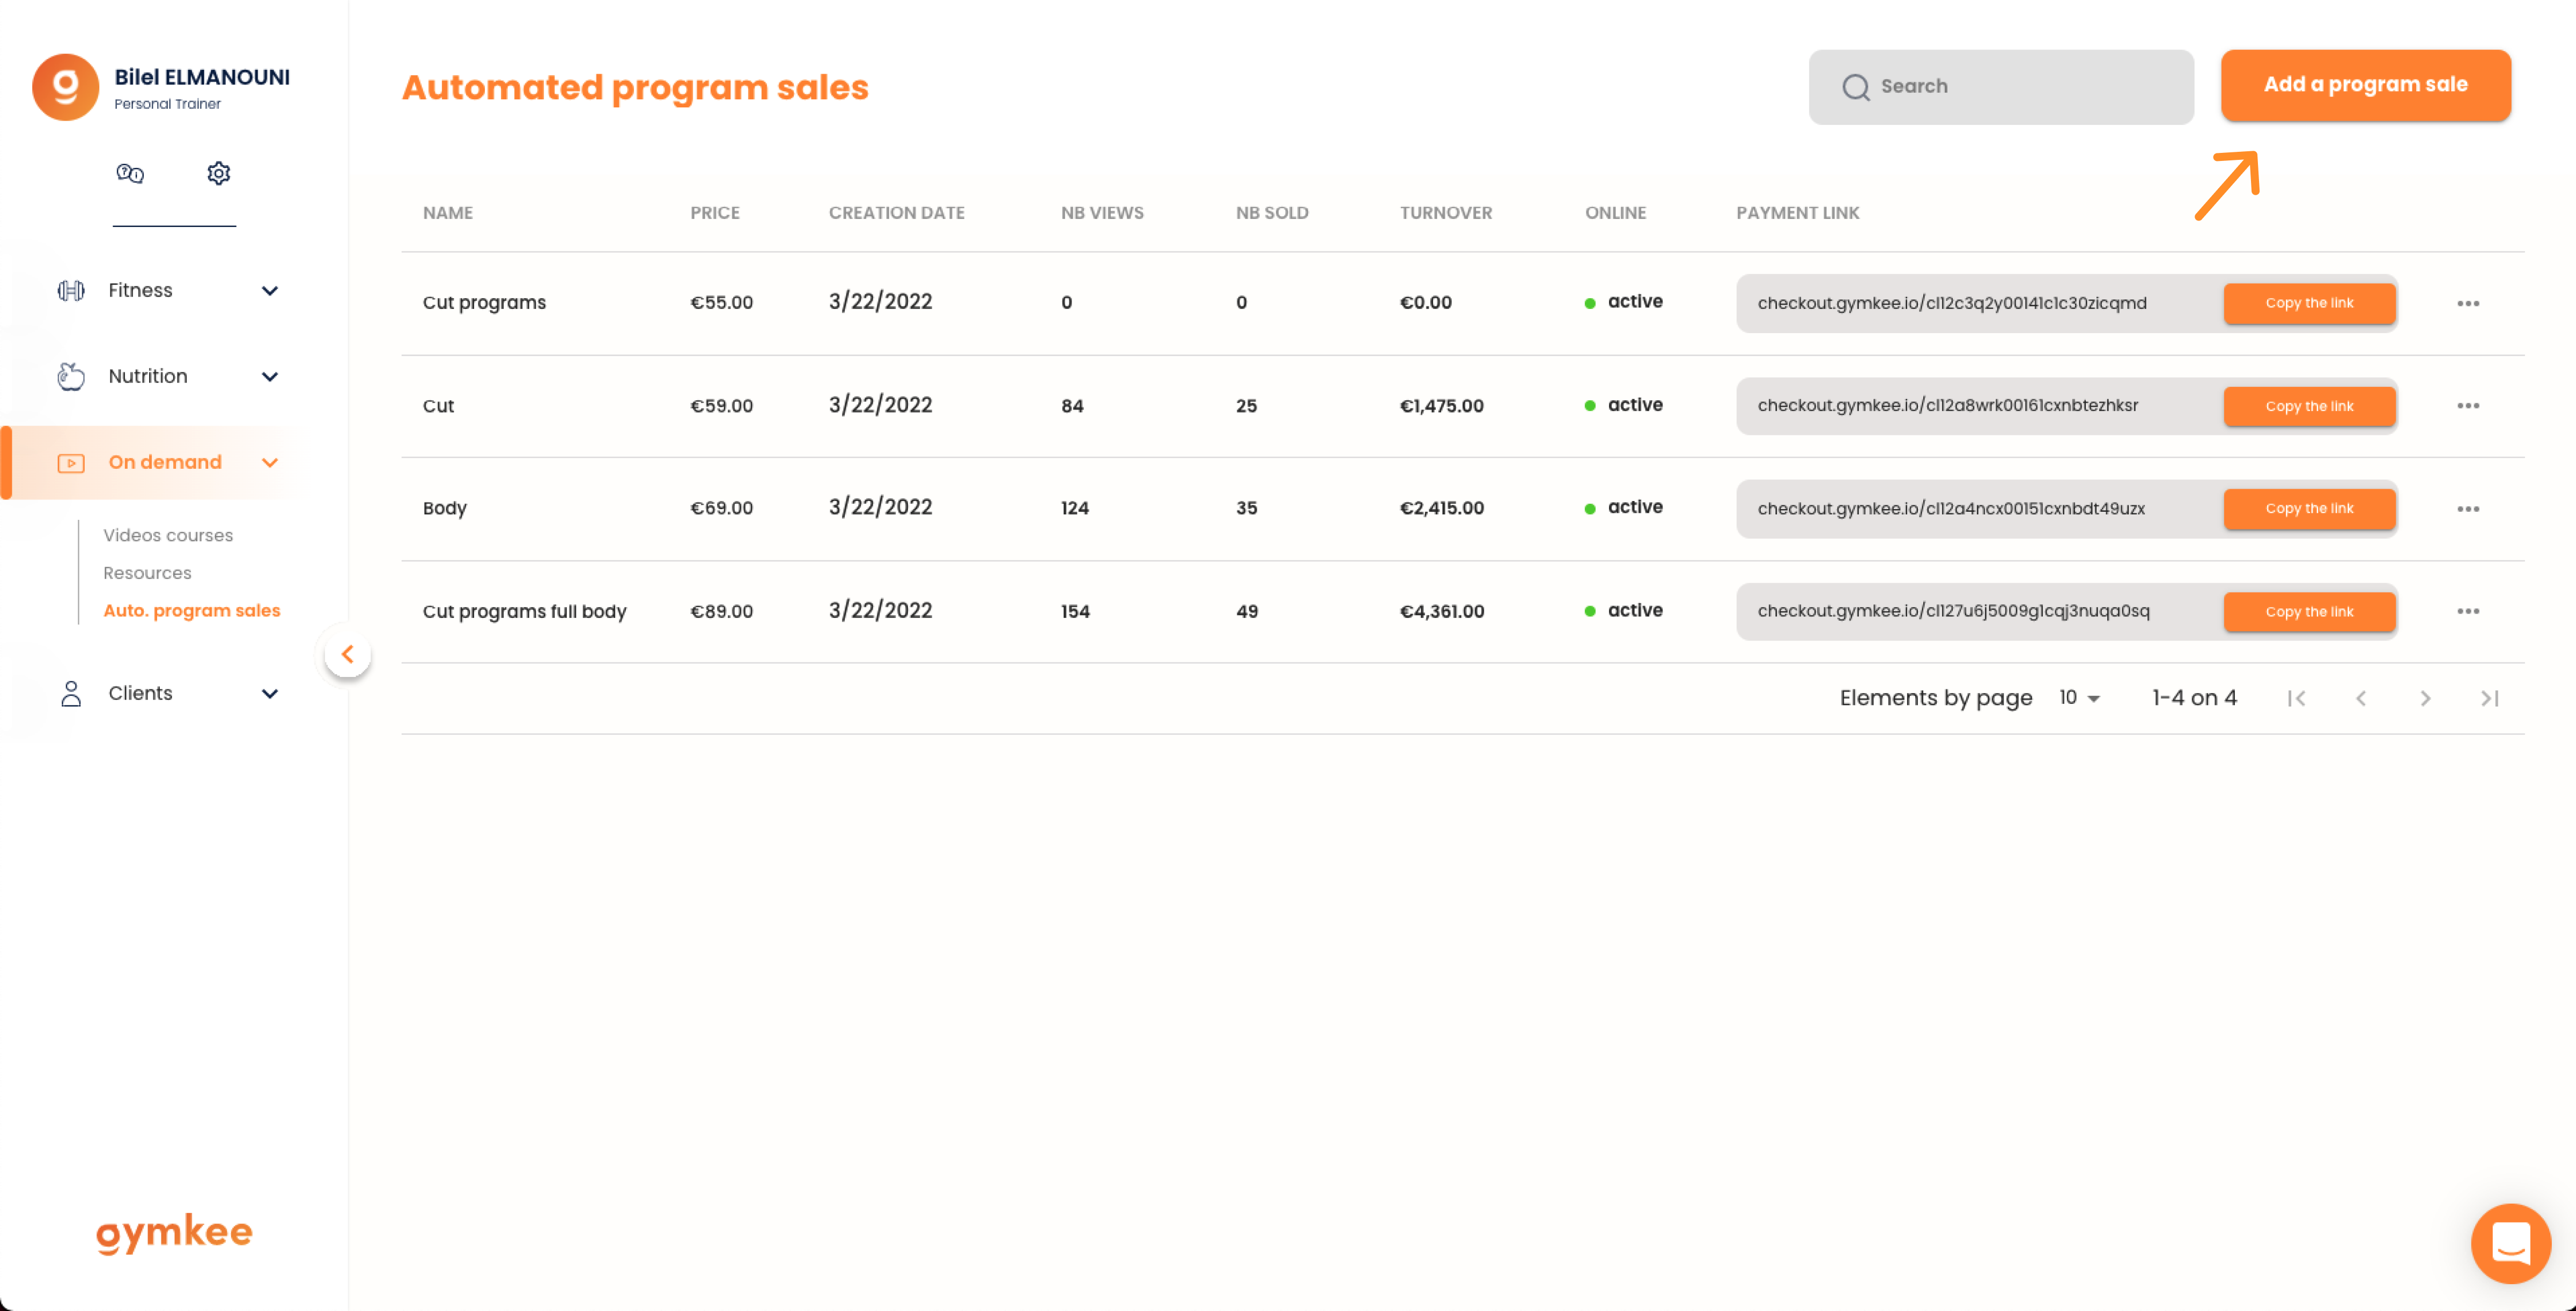Image resolution: width=2576 pixels, height=1311 pixels.
Task: Open the help chat bubbles icon
Action: tap(130, 173)
